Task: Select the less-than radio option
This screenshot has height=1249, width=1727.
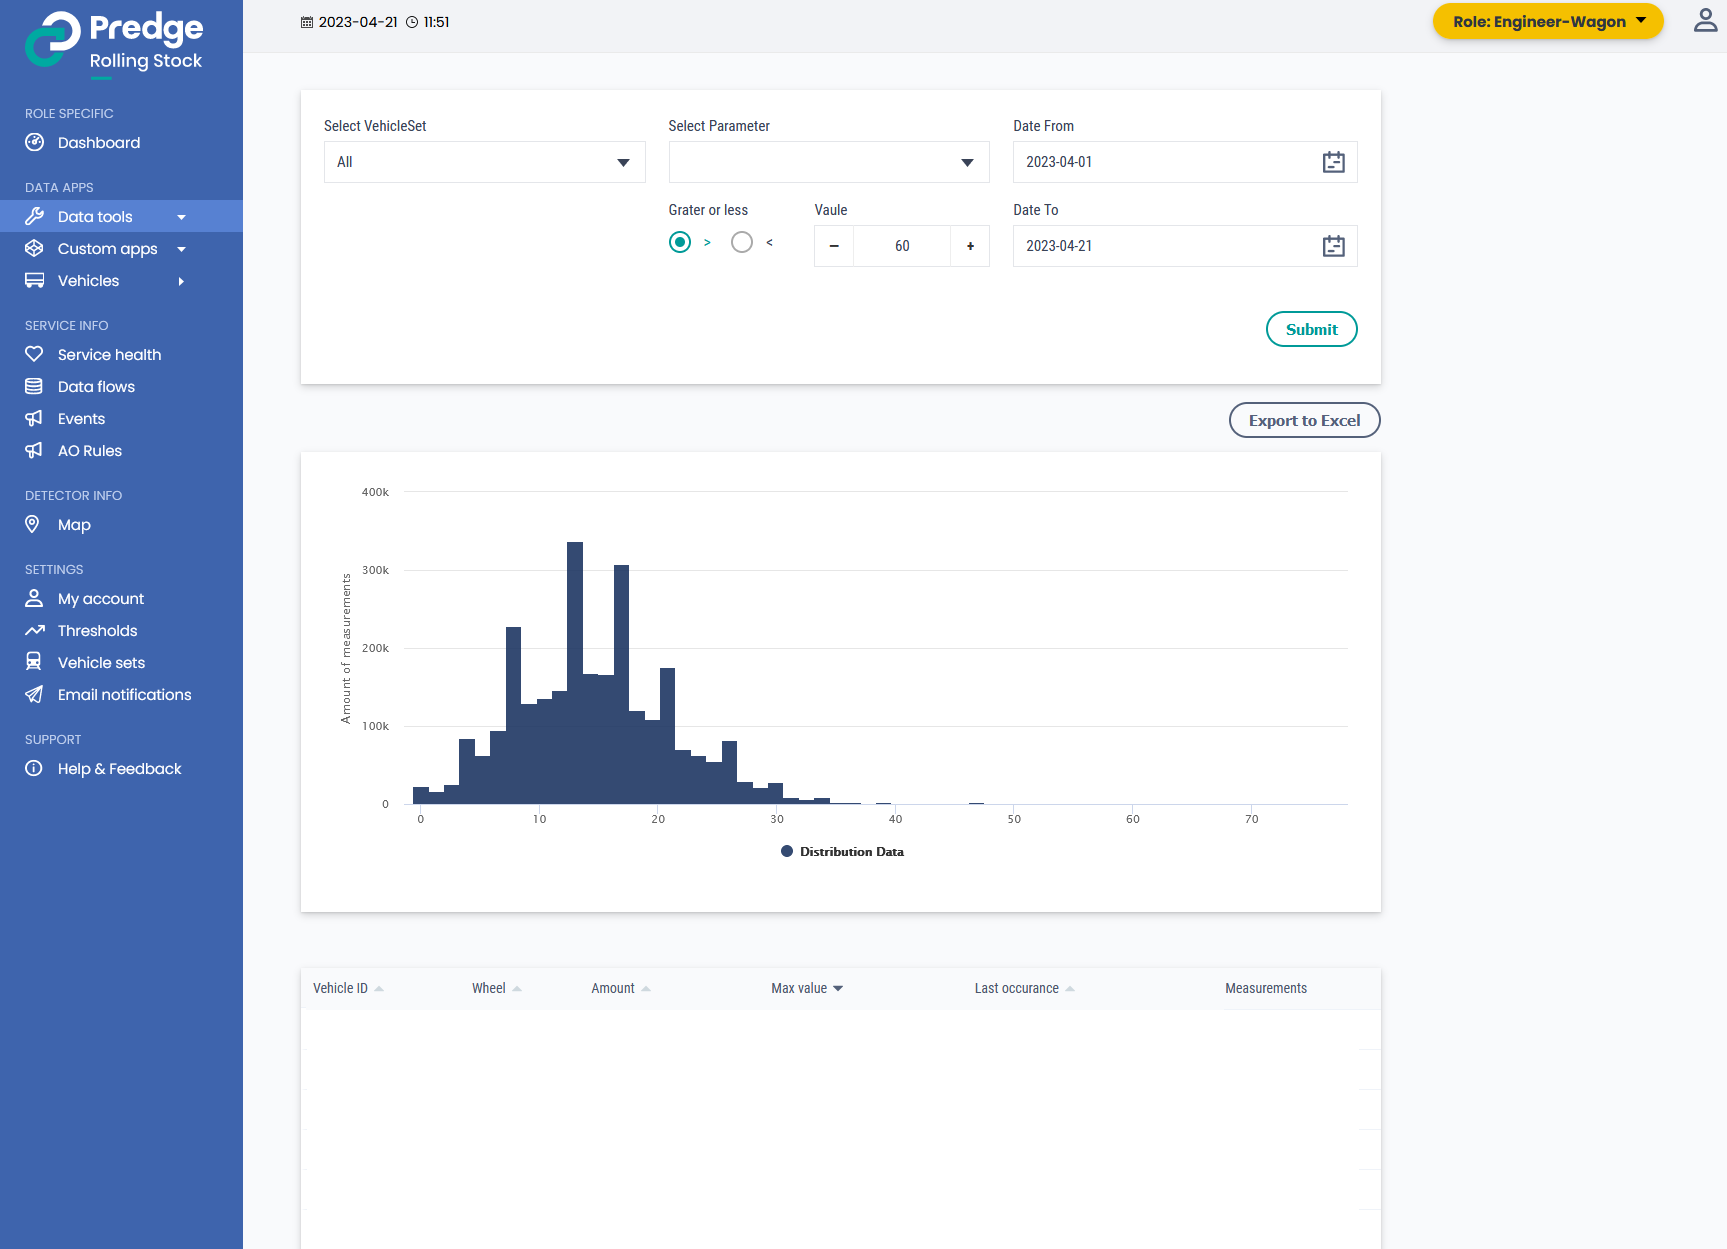Action: tap(741, 242)
